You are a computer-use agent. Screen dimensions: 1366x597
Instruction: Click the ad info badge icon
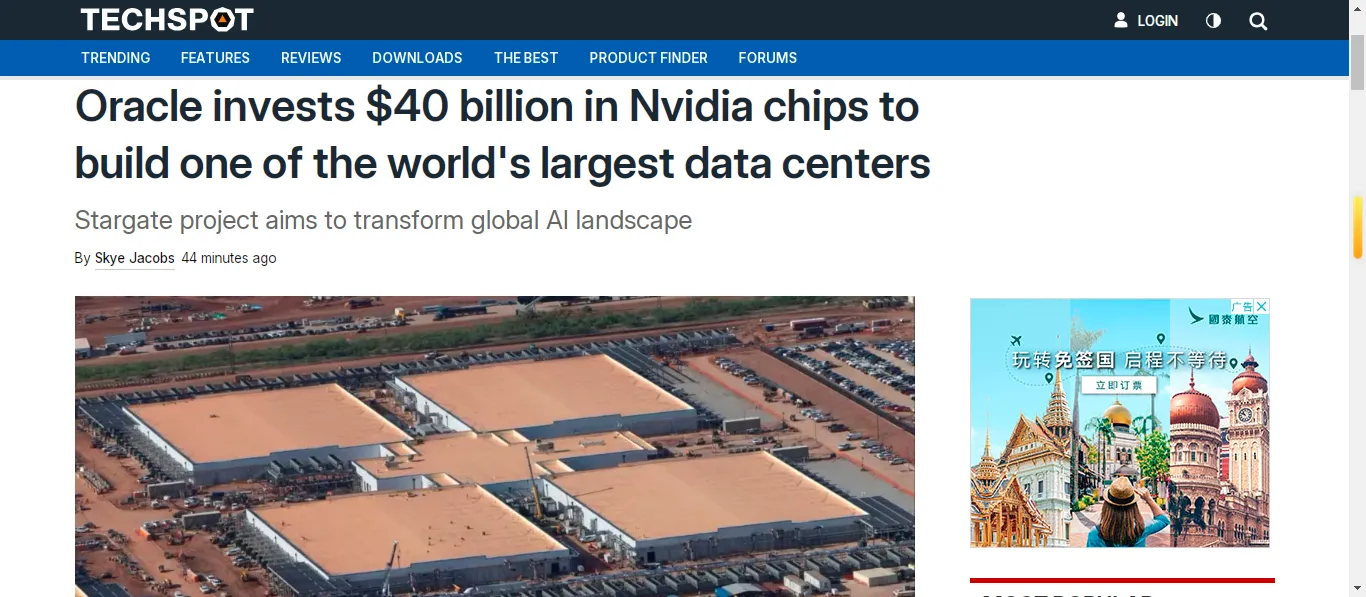click(1242, 306)
